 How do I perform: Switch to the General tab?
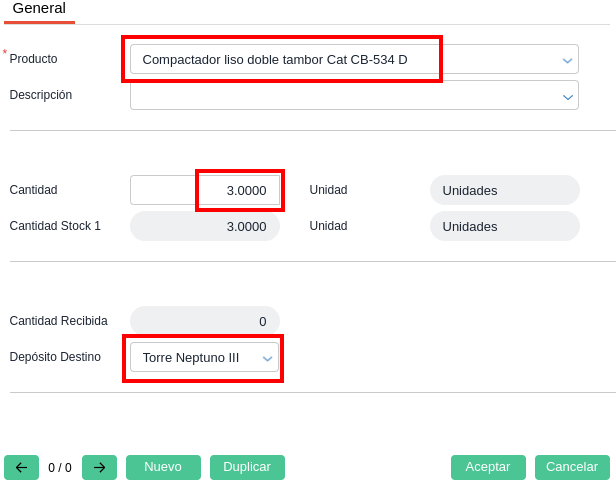(x=39, y=9)
